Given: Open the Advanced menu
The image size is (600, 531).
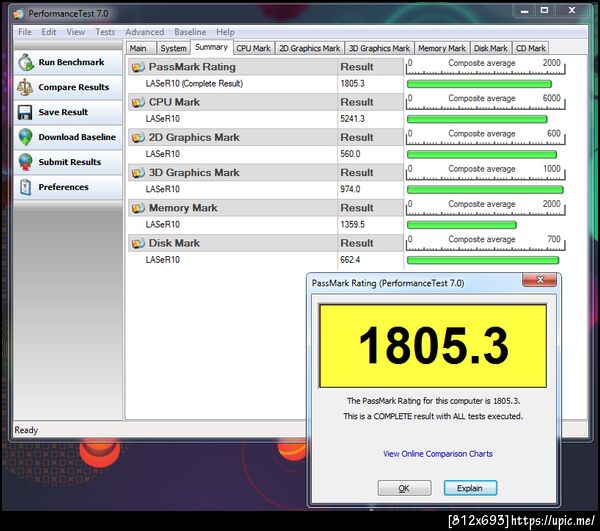Looking at the screenshot, I should tap(145, 32).
